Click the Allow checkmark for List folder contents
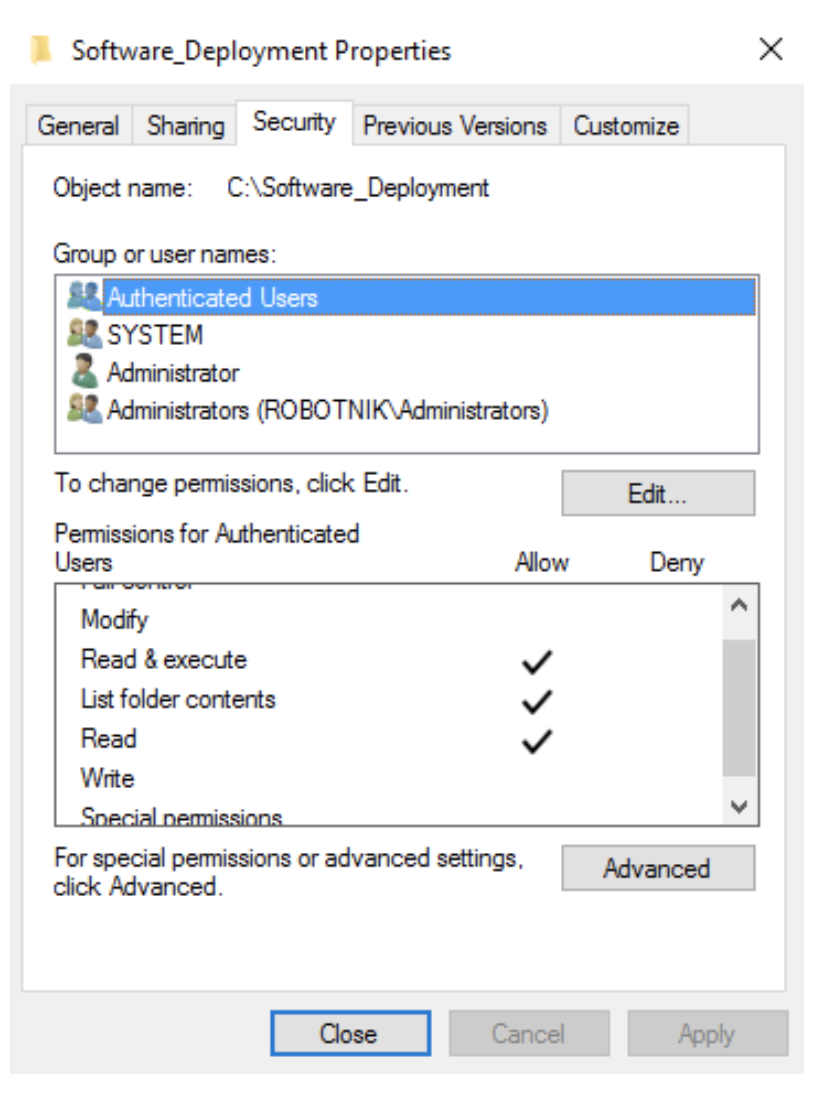The width and height of the screenshot is (822, 1098). [537, 701]
